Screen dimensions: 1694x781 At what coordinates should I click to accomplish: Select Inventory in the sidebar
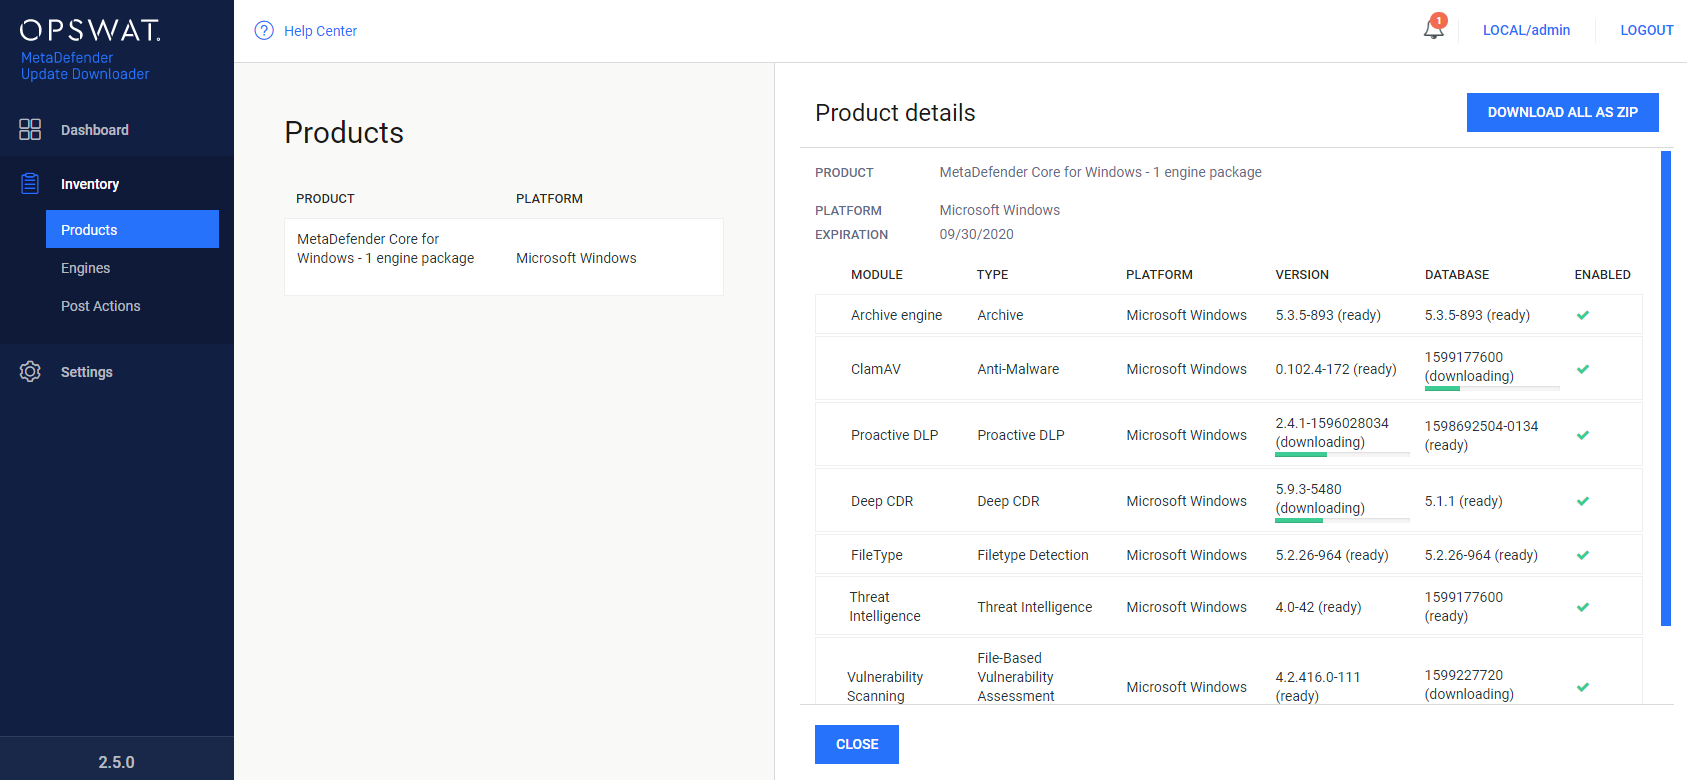(x=90, y=184)
